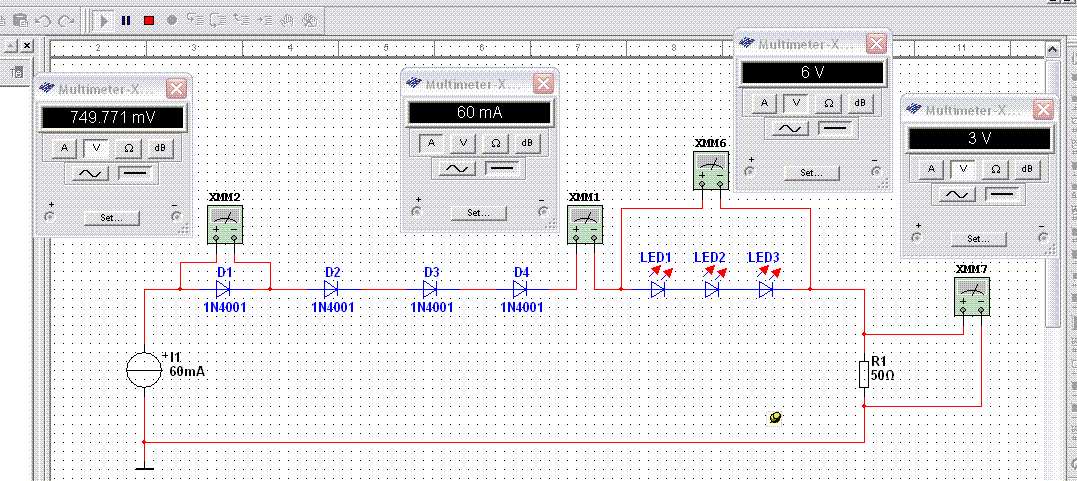Screen dimensions: 1077x481
Task: Click the grayed circle debug icon
Action: coord(172,21)
